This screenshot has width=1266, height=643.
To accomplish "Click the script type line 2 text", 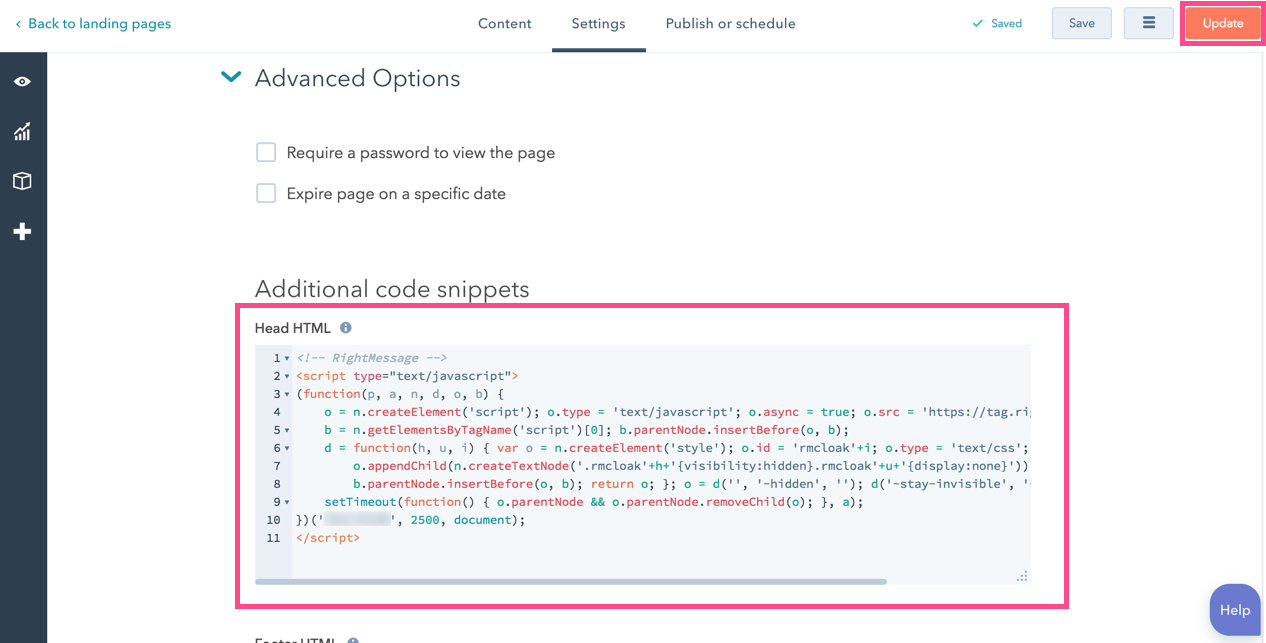I will coord(407,376).
